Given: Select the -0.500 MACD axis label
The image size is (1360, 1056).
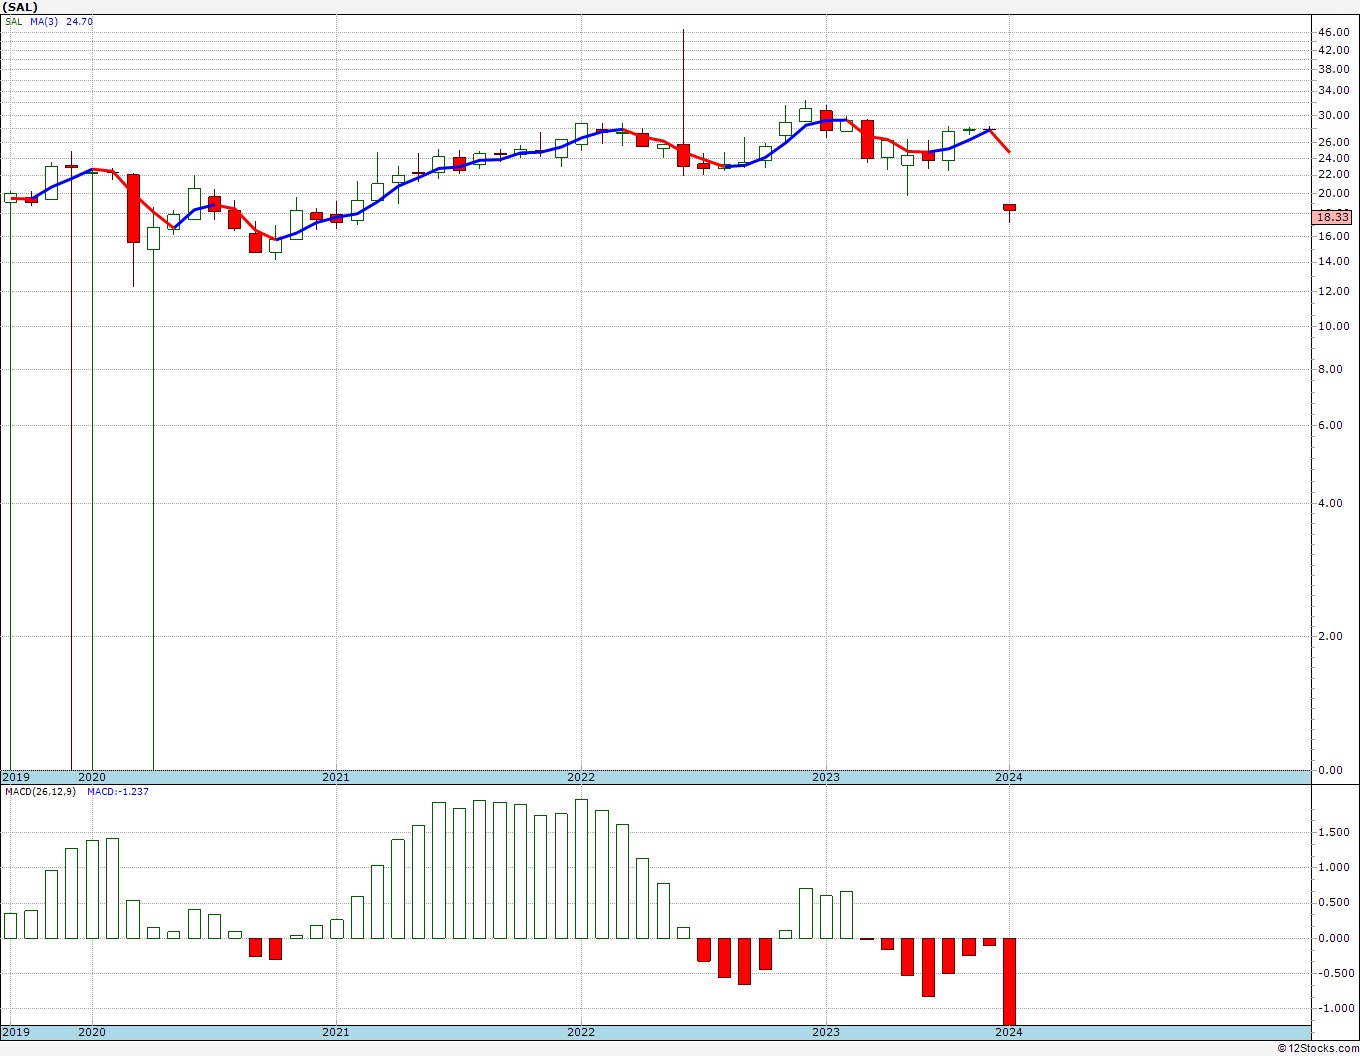Looking at the screenshot, I should point(1335,973).
